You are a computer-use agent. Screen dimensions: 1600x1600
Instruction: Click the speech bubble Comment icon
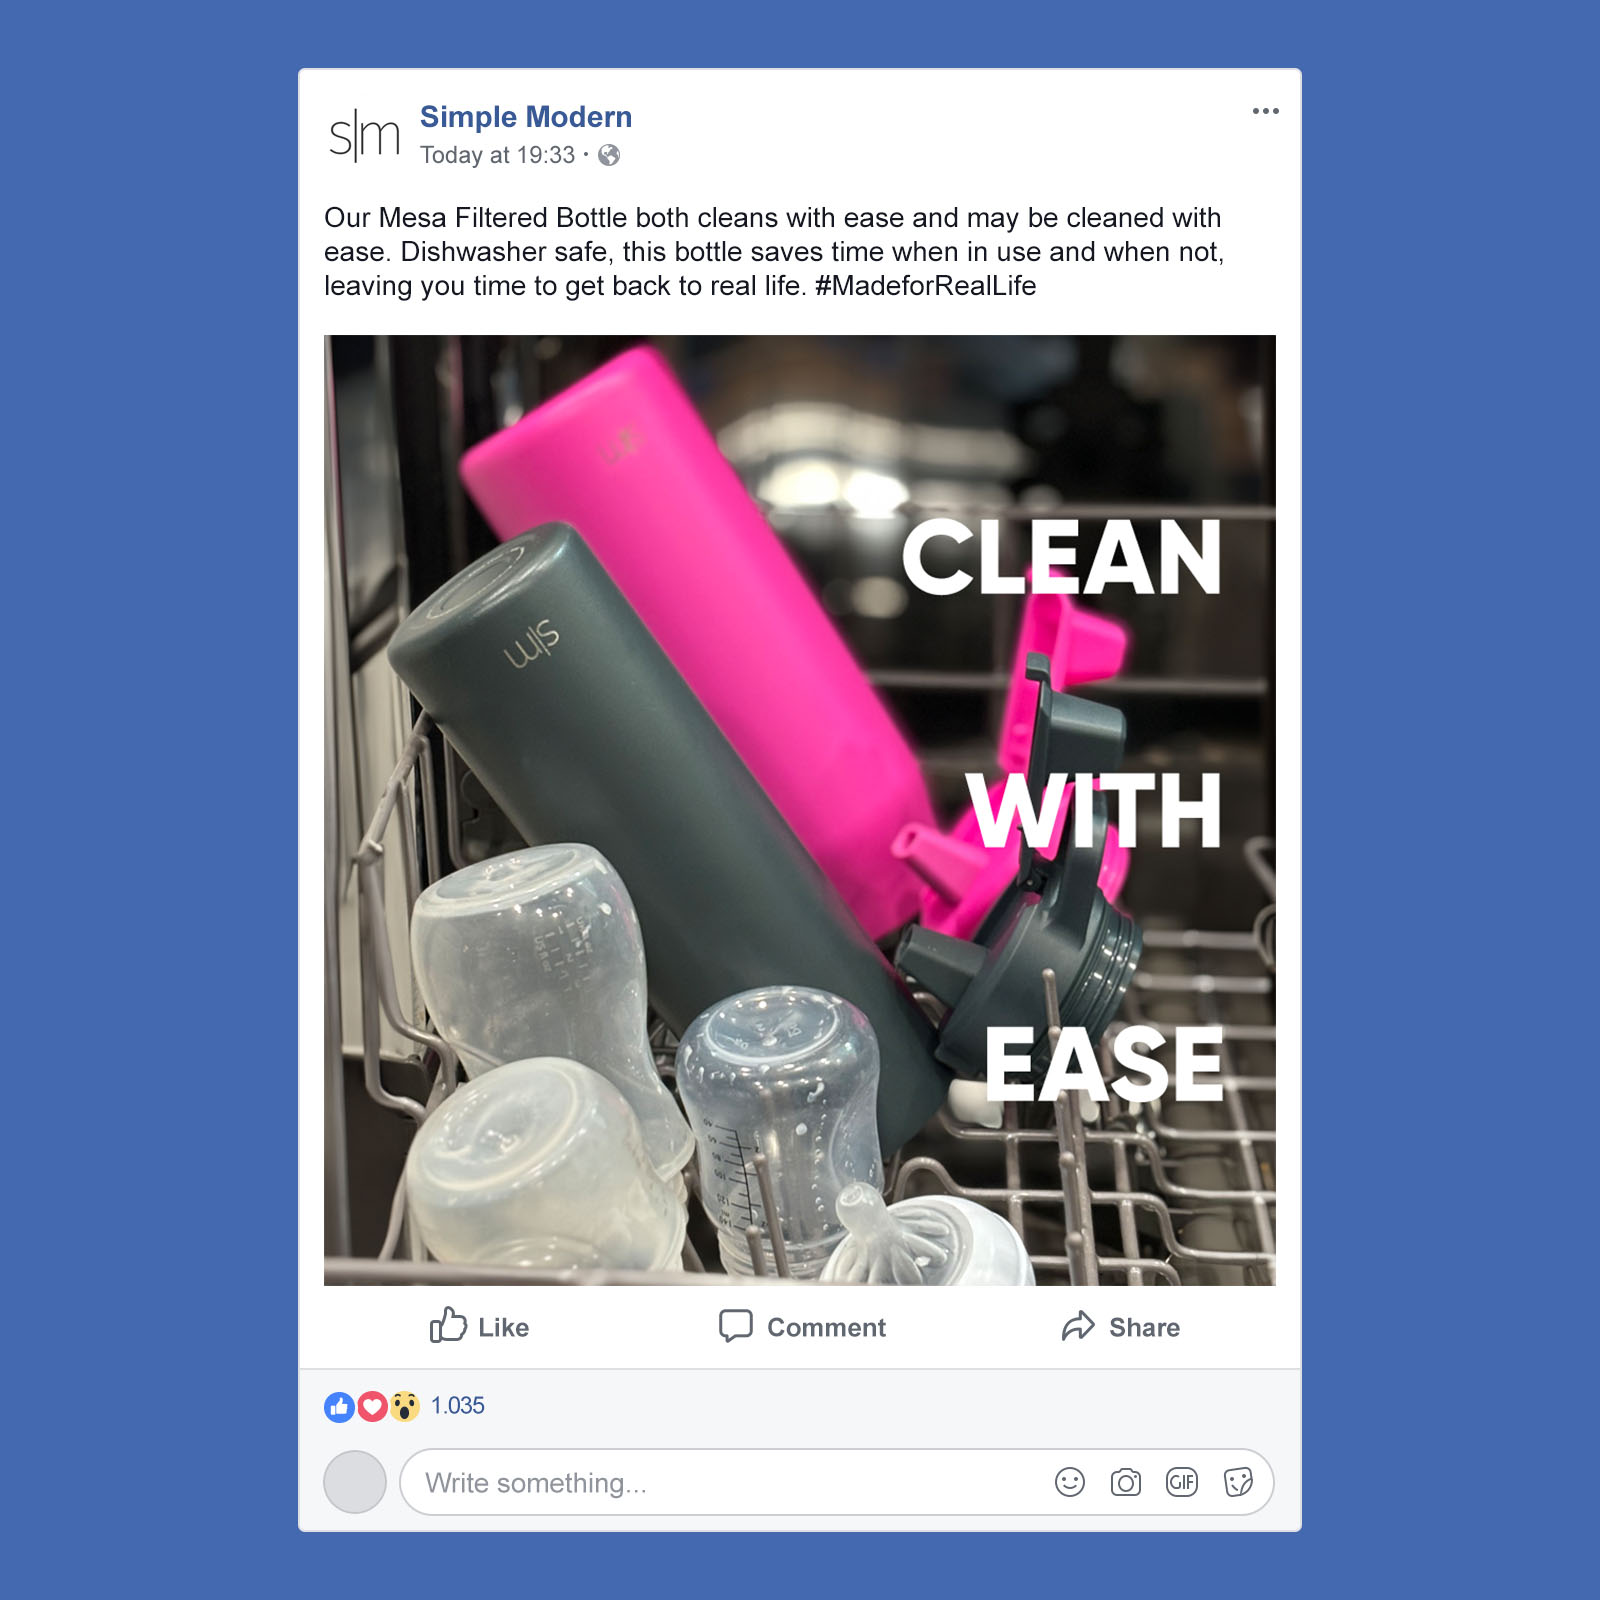point(736,1326)
